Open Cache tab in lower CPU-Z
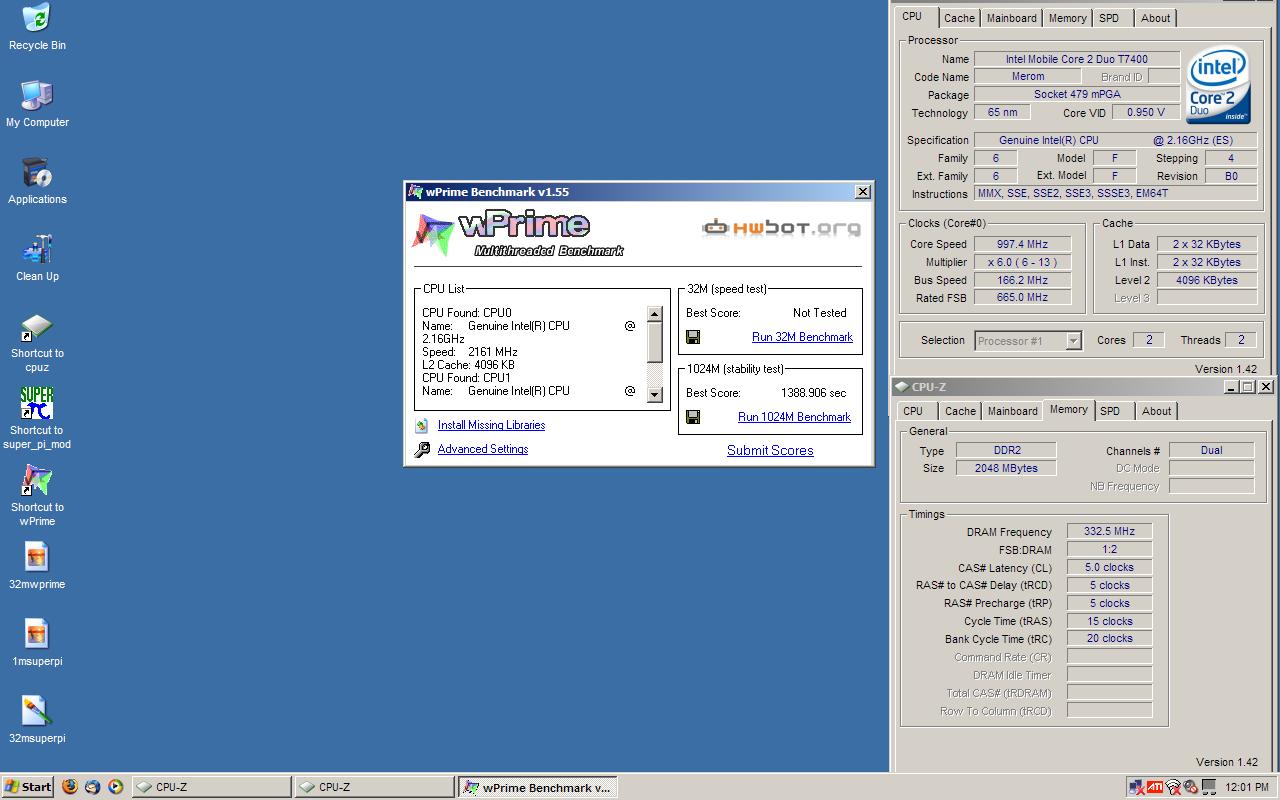The width and height of the screenshot is (1280, 800). coord(960,411)
